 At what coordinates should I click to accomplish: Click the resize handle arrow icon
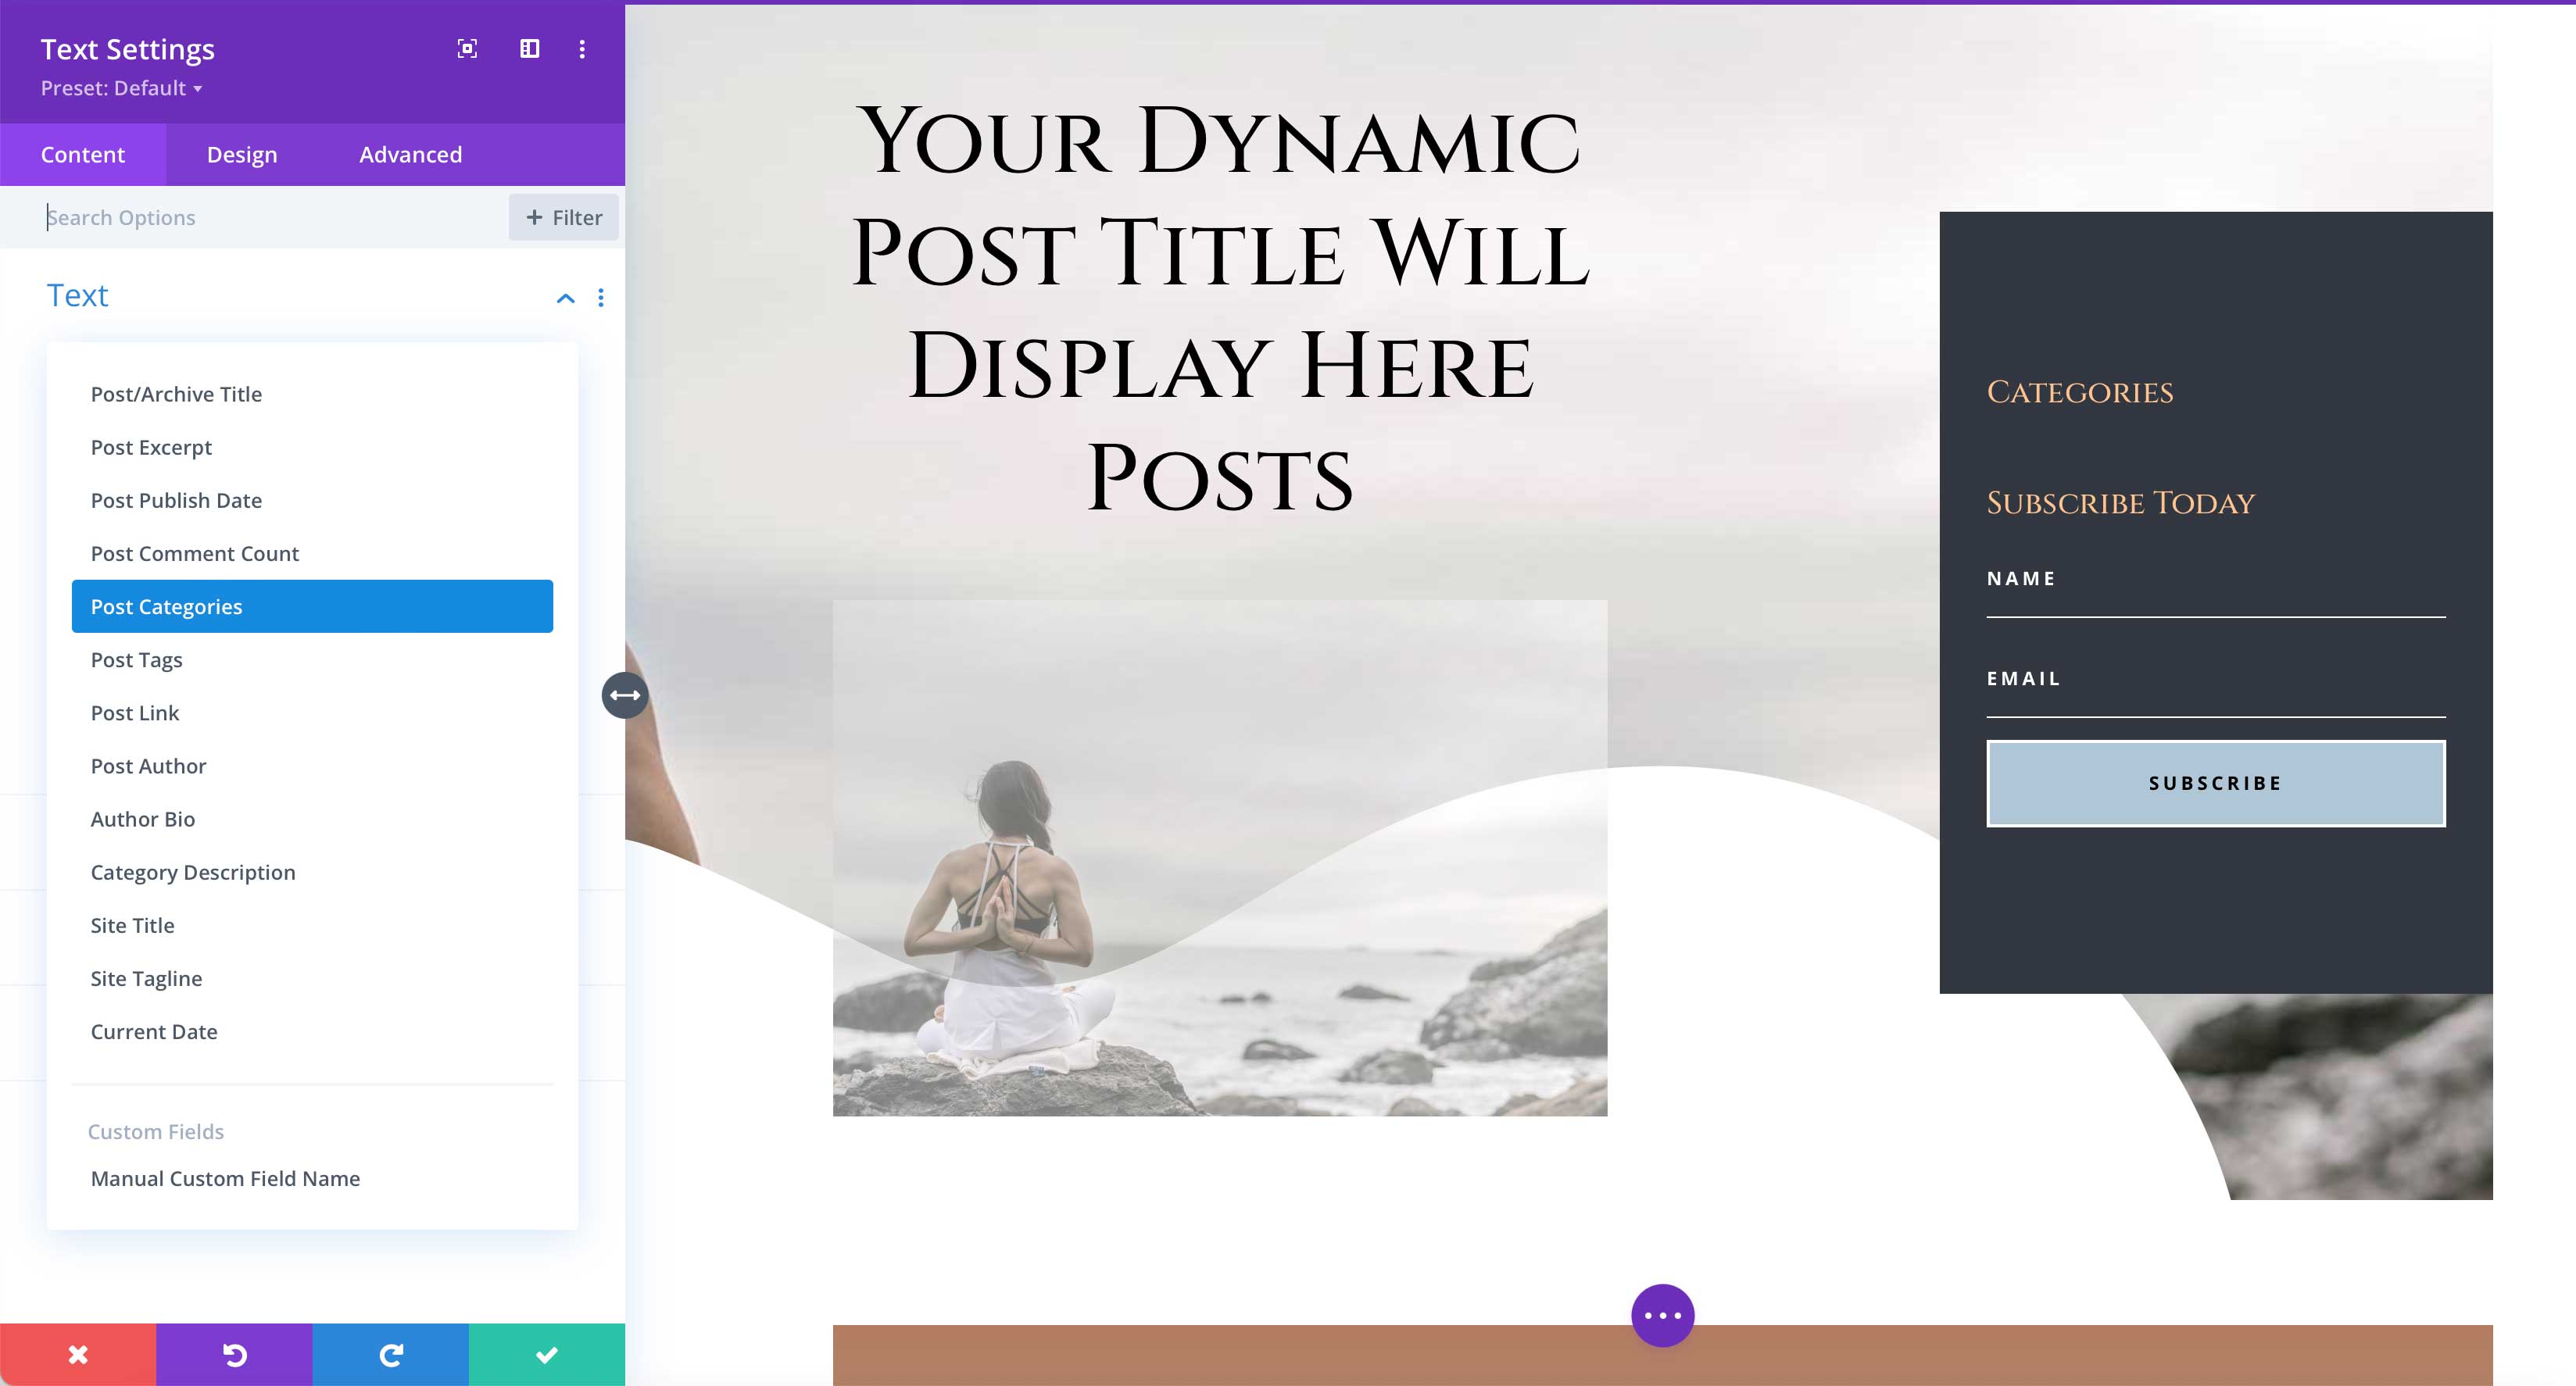click(x=624, y=695)
